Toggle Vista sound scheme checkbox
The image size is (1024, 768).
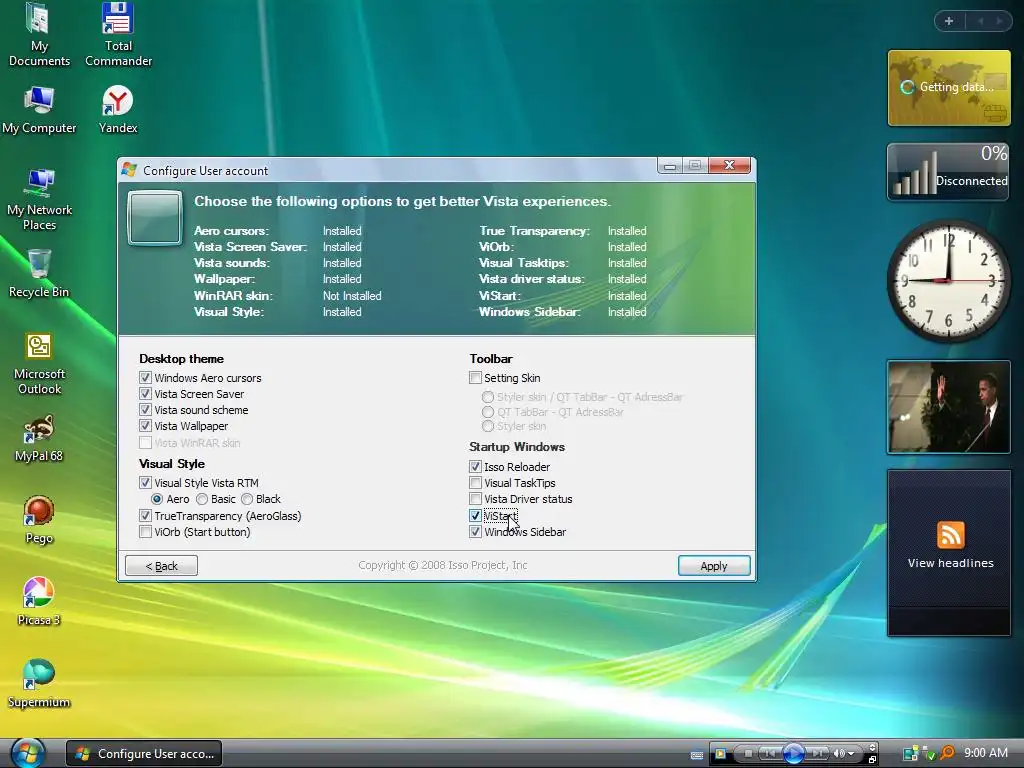(x=145, y=409)
